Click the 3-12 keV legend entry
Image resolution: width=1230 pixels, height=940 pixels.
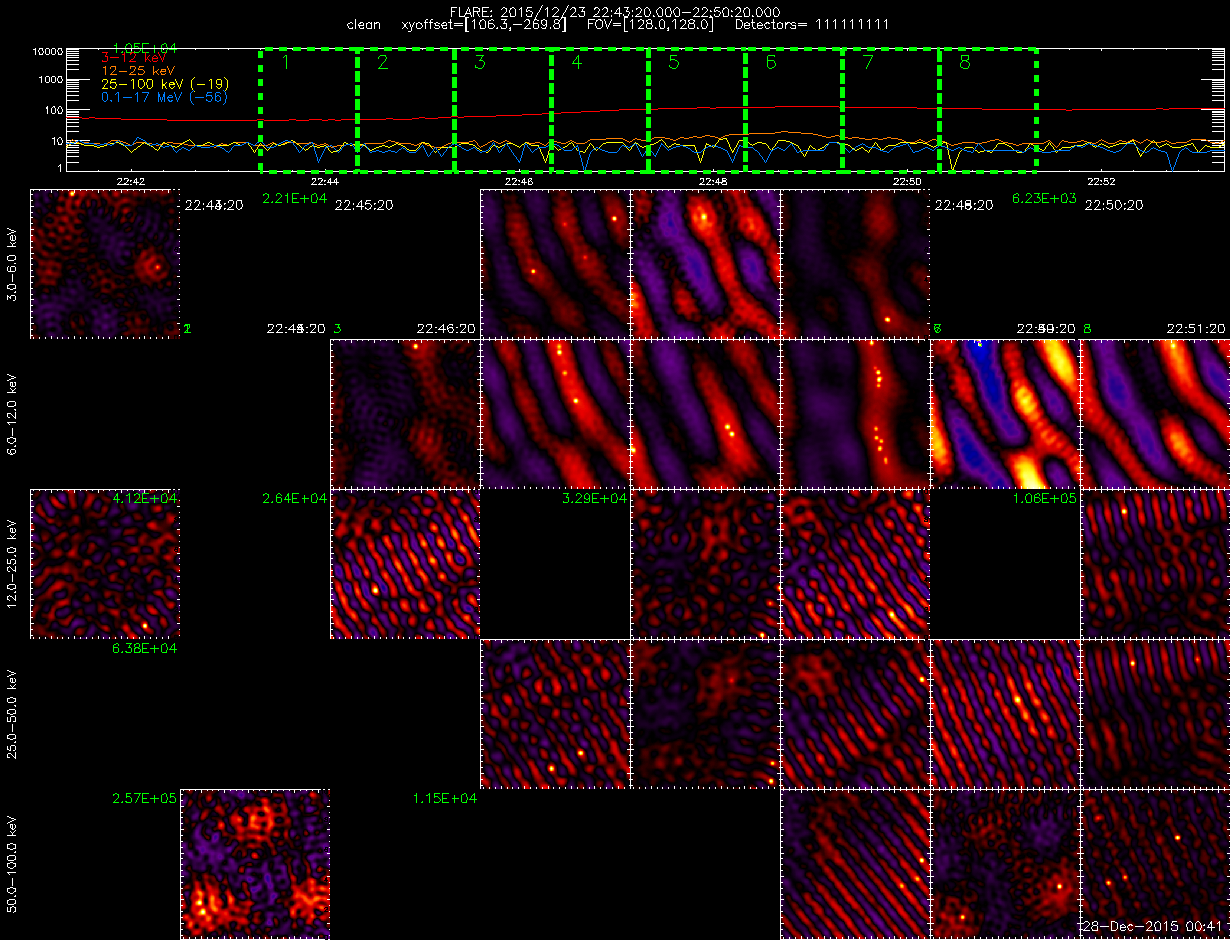134,60
